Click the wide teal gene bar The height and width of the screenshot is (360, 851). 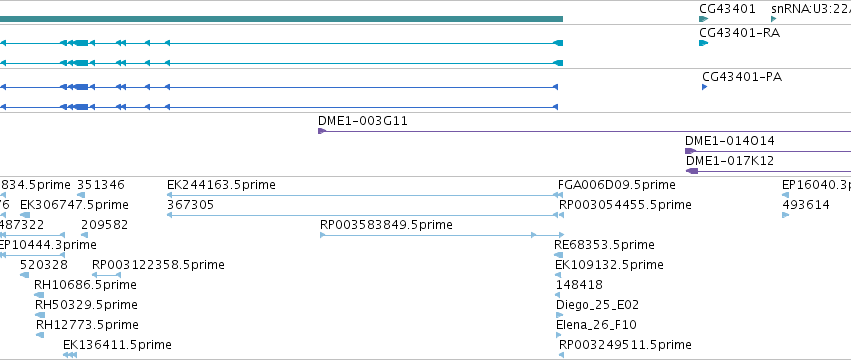click(x=281, y=19)
